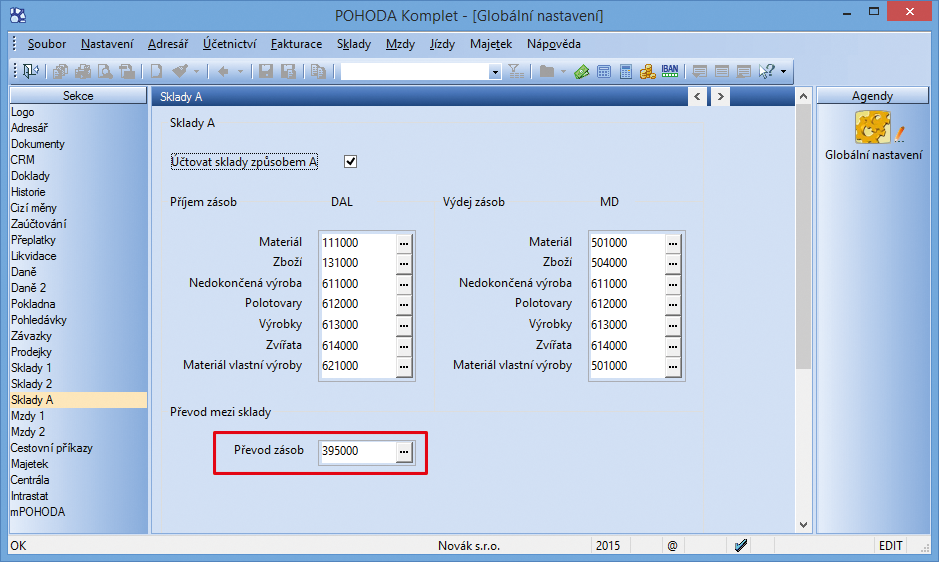Click the printer icon in the toolbar
The image size is (939, 562).
click(x=83, y=72)
